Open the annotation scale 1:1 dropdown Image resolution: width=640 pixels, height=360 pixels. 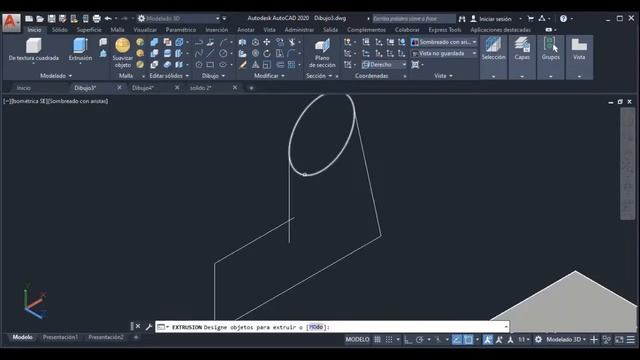pos(524,340)
